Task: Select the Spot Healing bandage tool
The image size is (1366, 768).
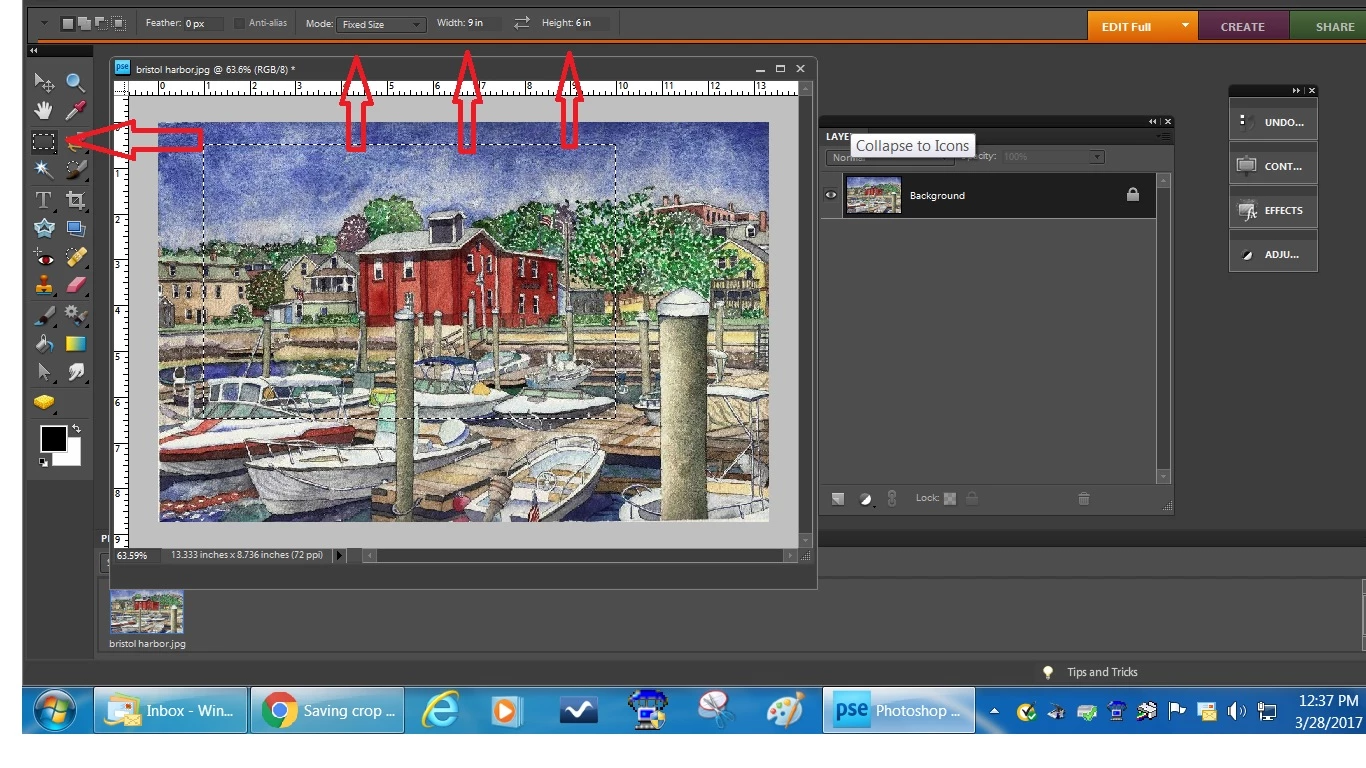Action: (x=75, y=258)
